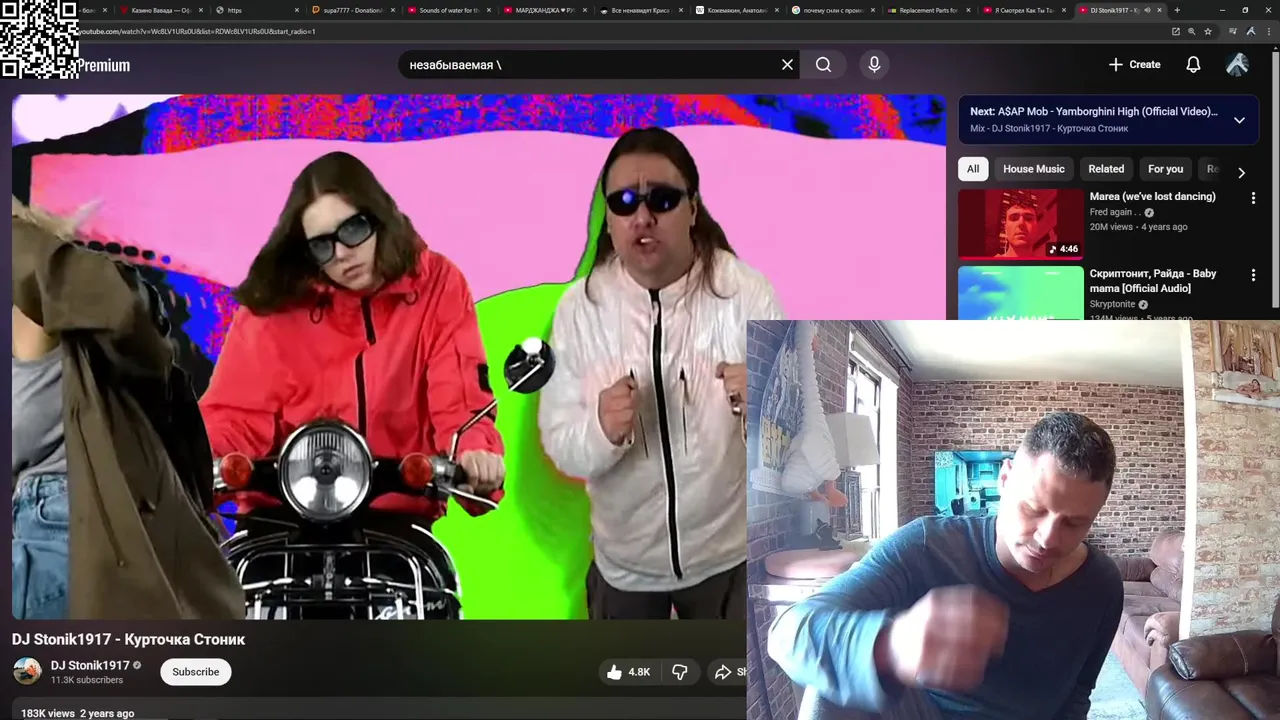Open options for the Marea video
Screen dimensions: 1280x720
point(1253,198)
